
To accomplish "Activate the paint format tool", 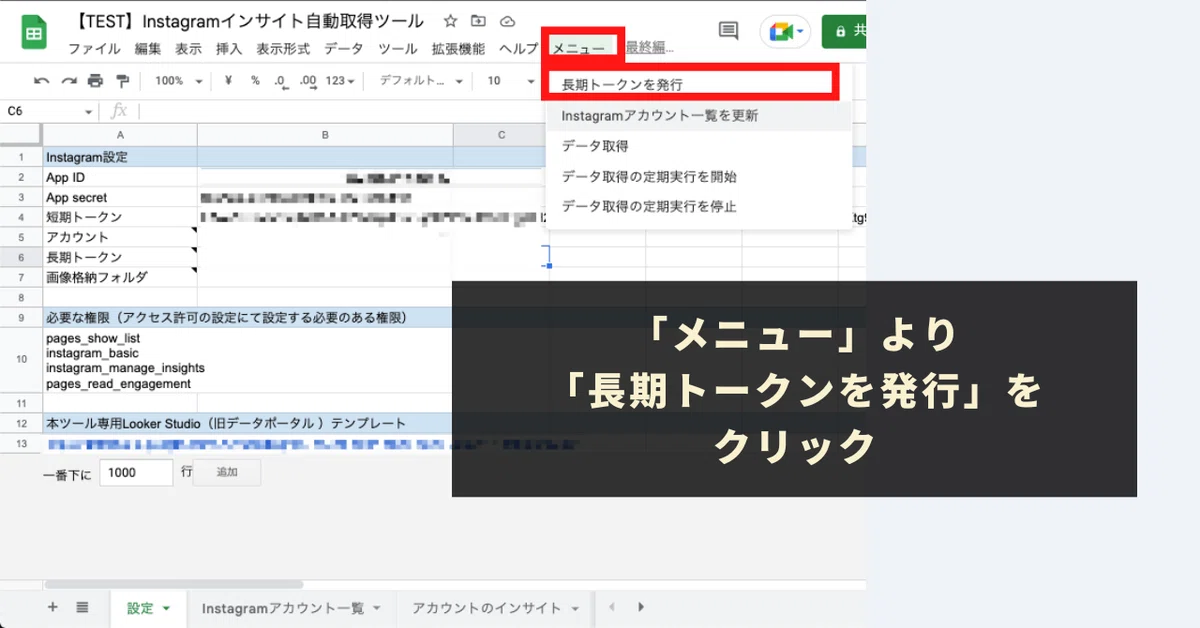I will pyautogui.click(x=122, y=81).
